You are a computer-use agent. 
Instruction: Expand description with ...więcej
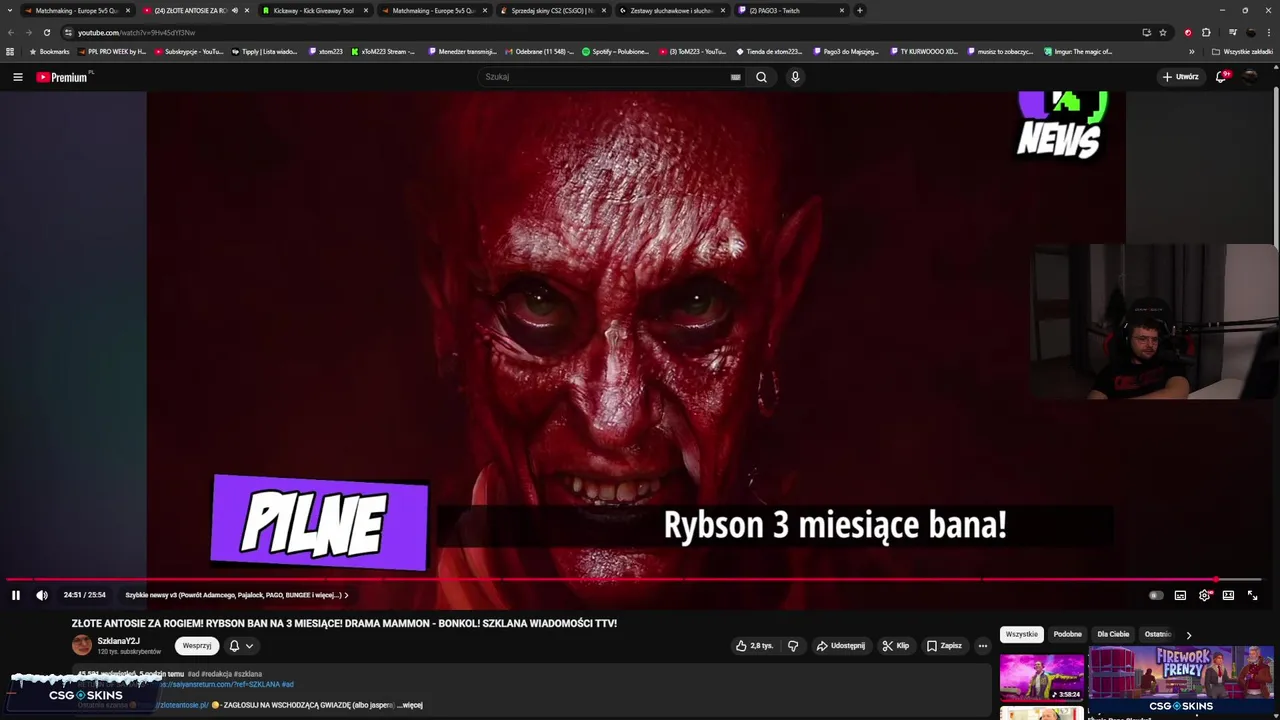pos(410,705)
